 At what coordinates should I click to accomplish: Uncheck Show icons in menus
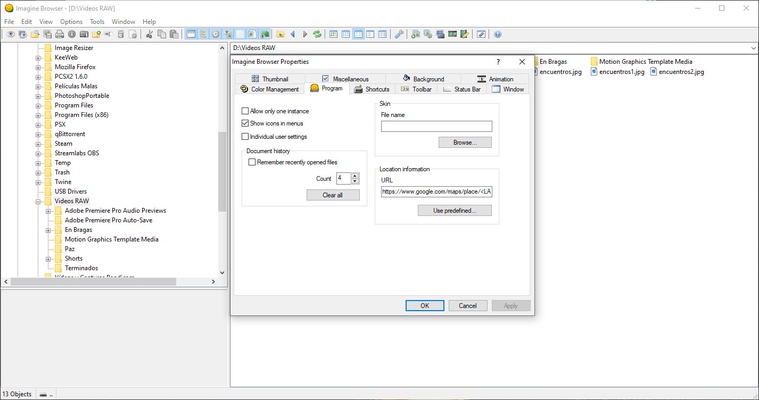click(x=246, y=123)
